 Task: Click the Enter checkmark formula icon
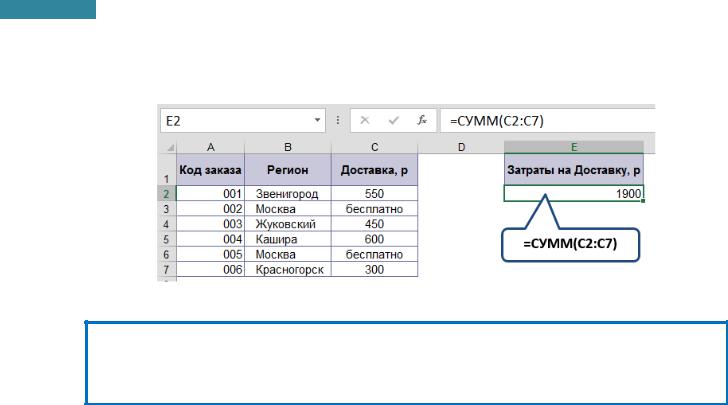point(394,121)
